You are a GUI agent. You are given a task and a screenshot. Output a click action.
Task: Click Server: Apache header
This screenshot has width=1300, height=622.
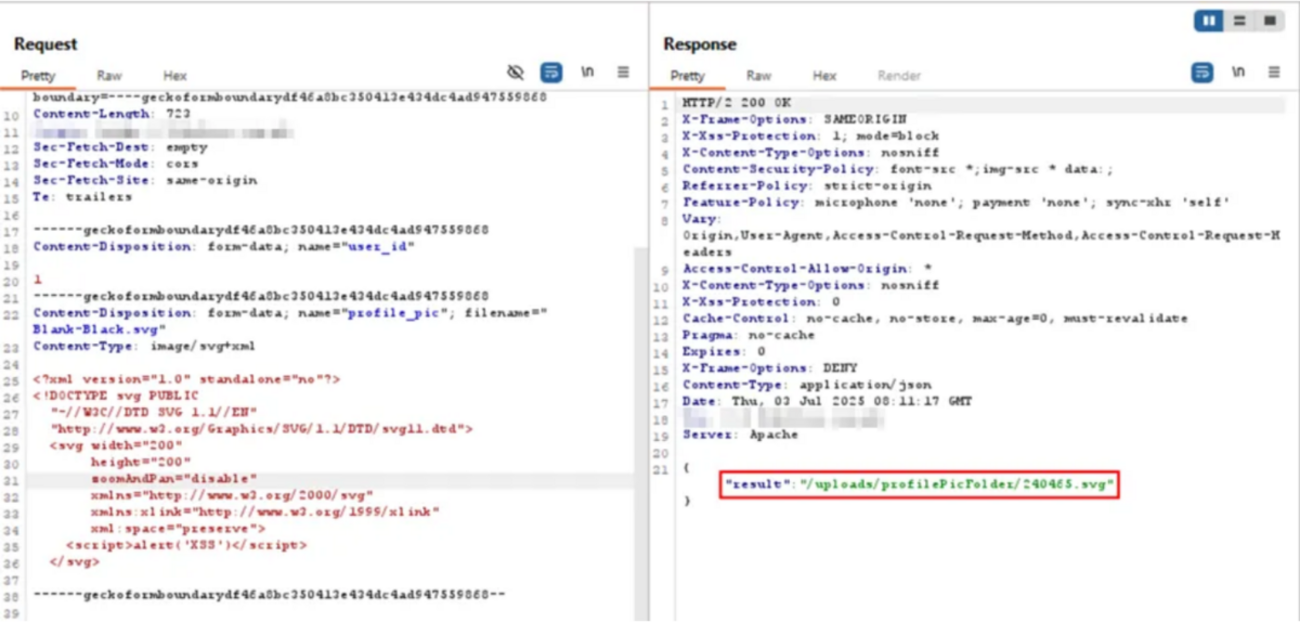[x=740, y=434]
